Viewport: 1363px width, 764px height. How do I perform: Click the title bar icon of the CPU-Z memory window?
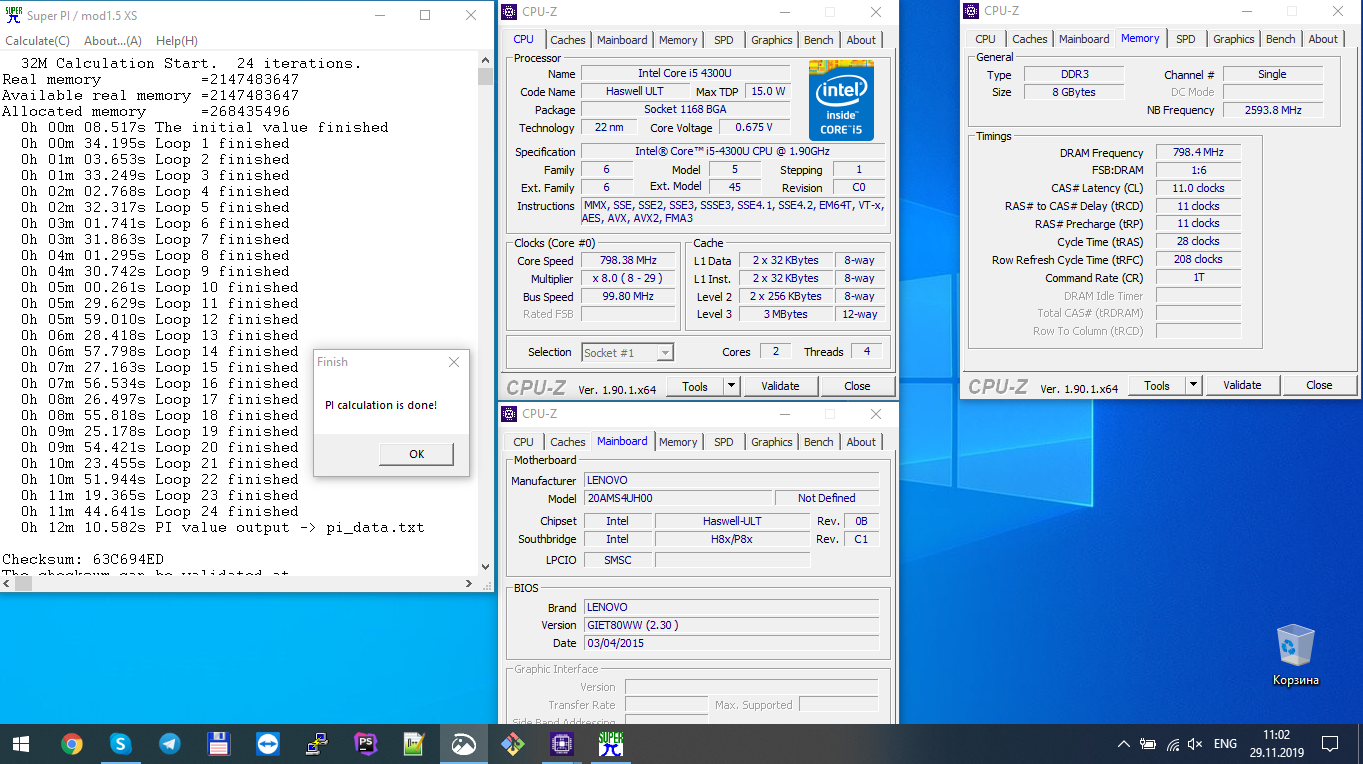point(971,11)
